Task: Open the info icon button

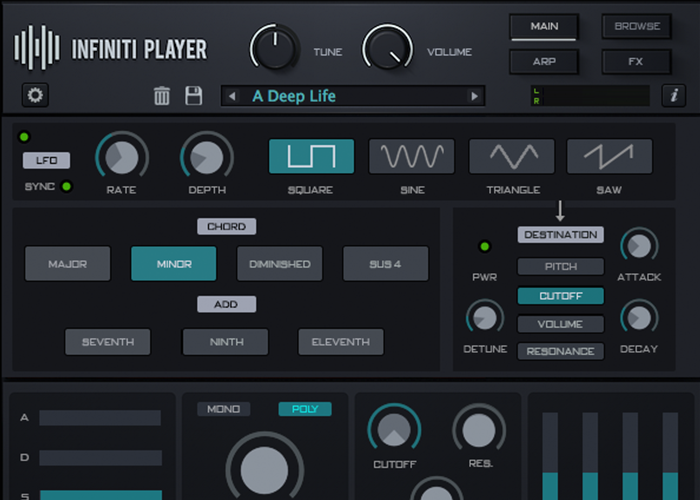Action: pos(673,96)
